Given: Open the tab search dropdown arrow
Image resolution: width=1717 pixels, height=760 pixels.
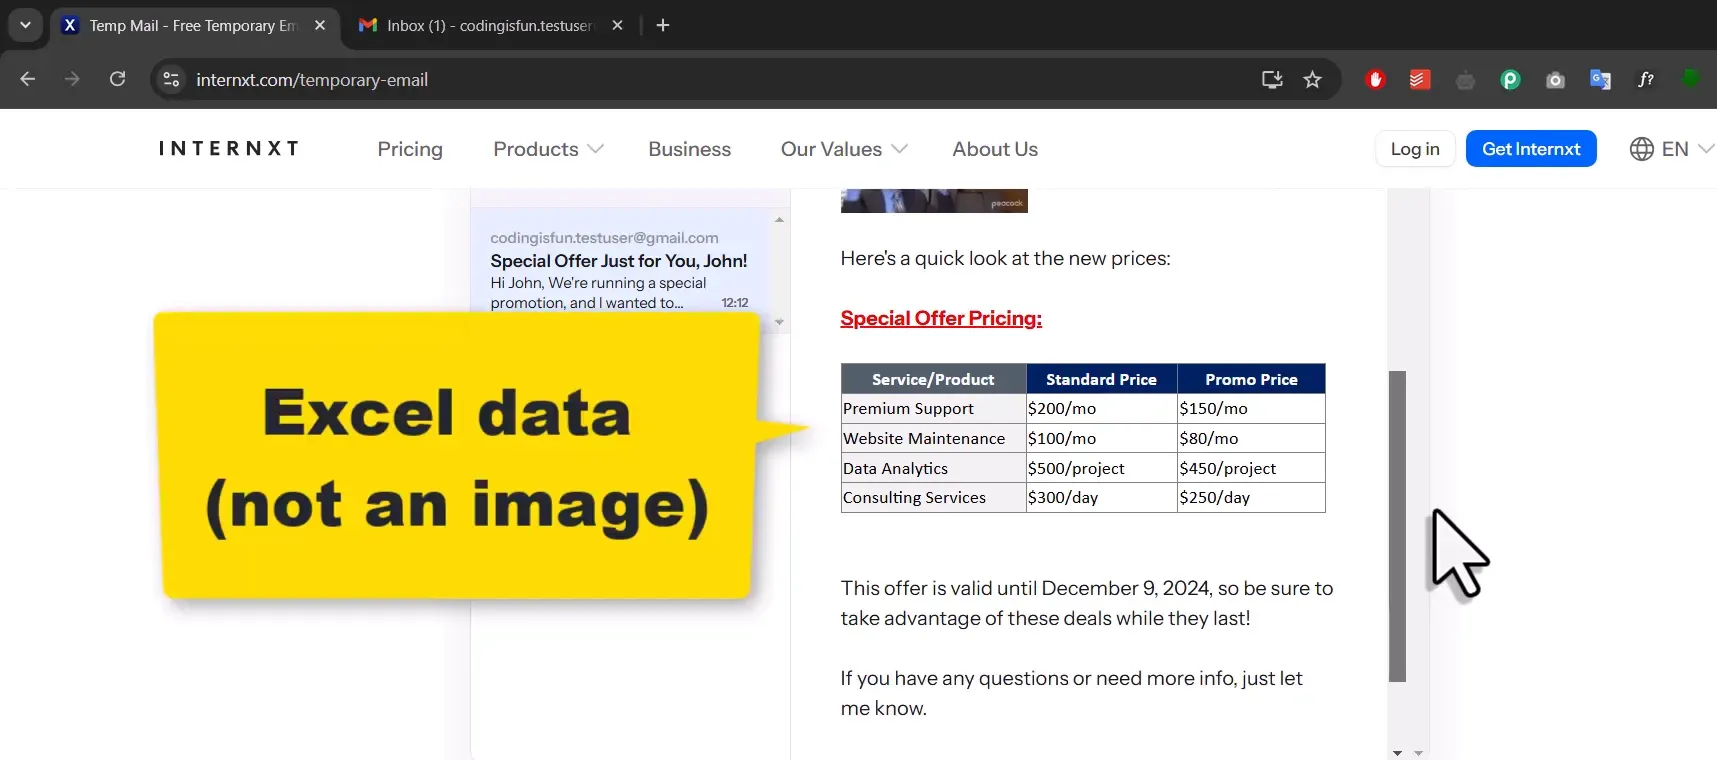Looking at the screenshot, I should tap(25, 25).
